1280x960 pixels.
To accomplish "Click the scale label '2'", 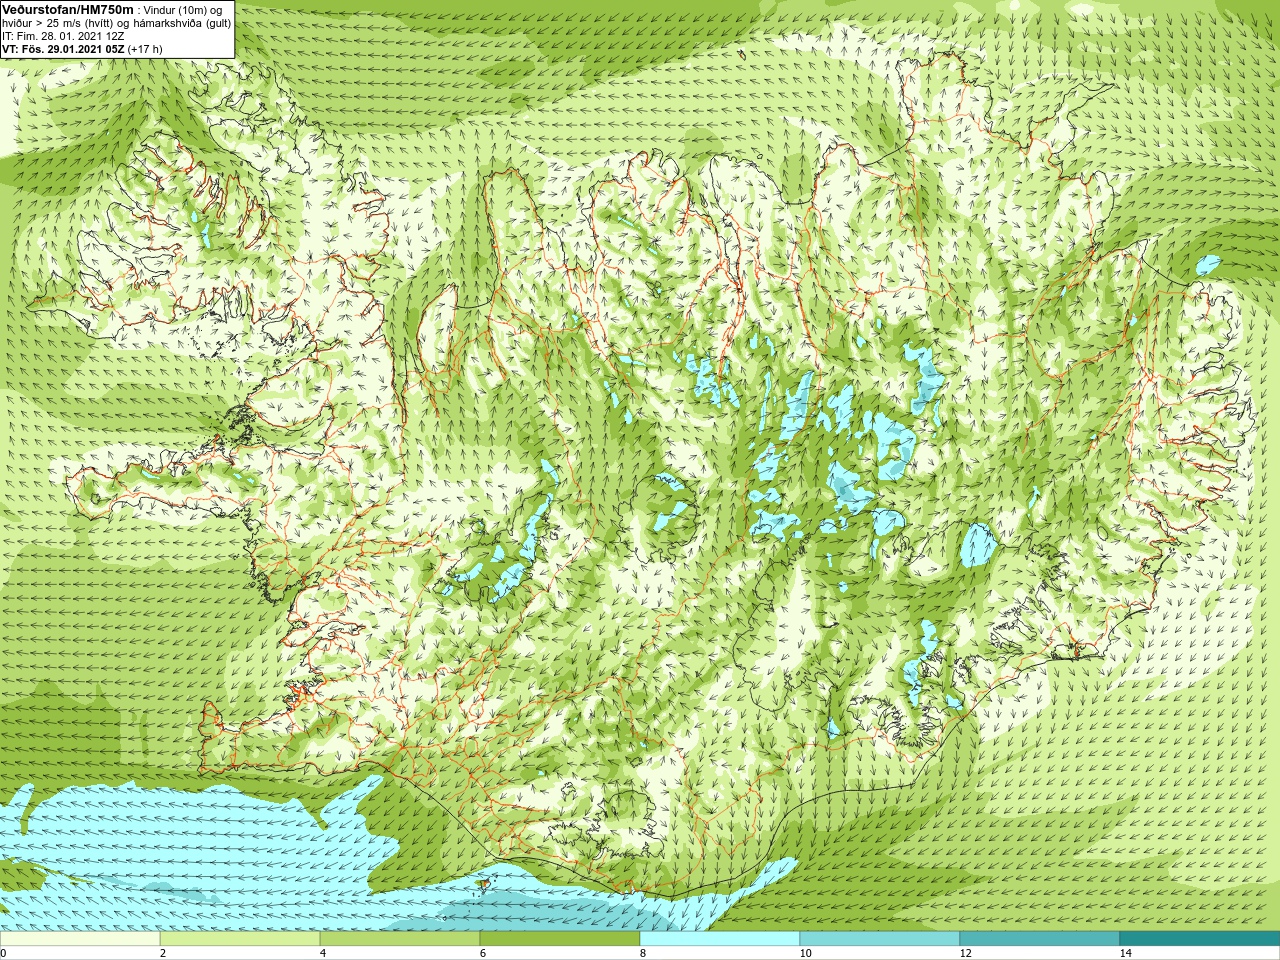I will (x=162, y=953).
